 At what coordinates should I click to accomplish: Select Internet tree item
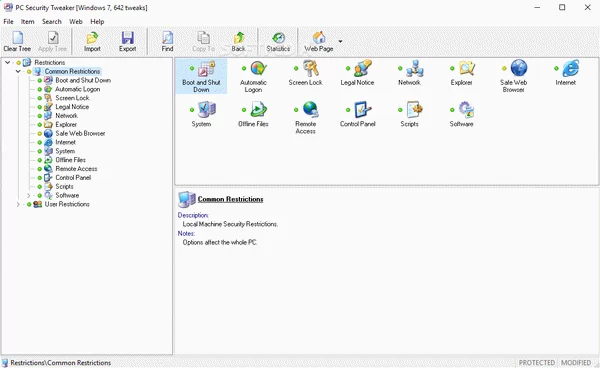(65, 142)
